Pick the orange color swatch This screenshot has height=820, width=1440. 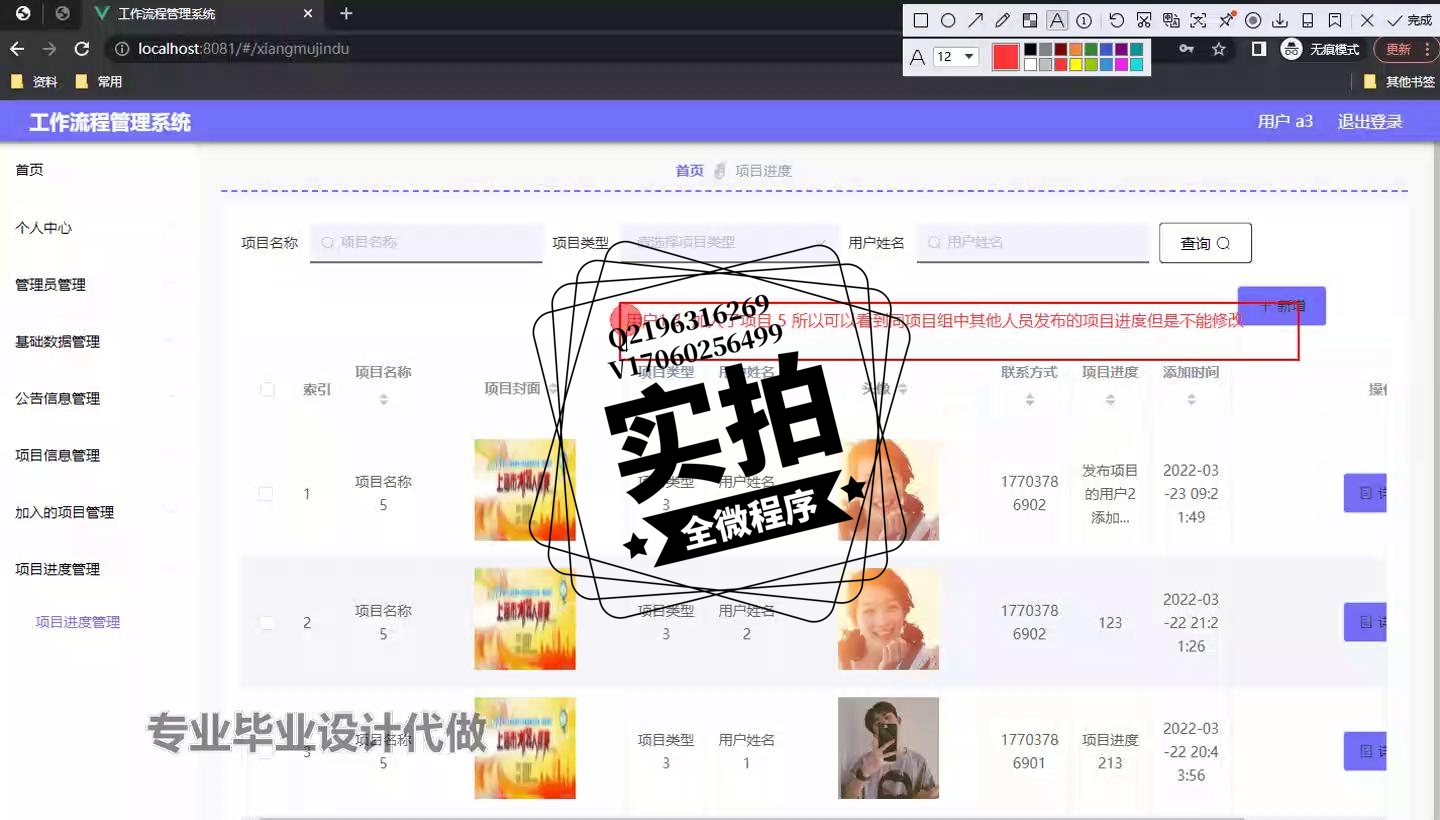coord(1076,49)
